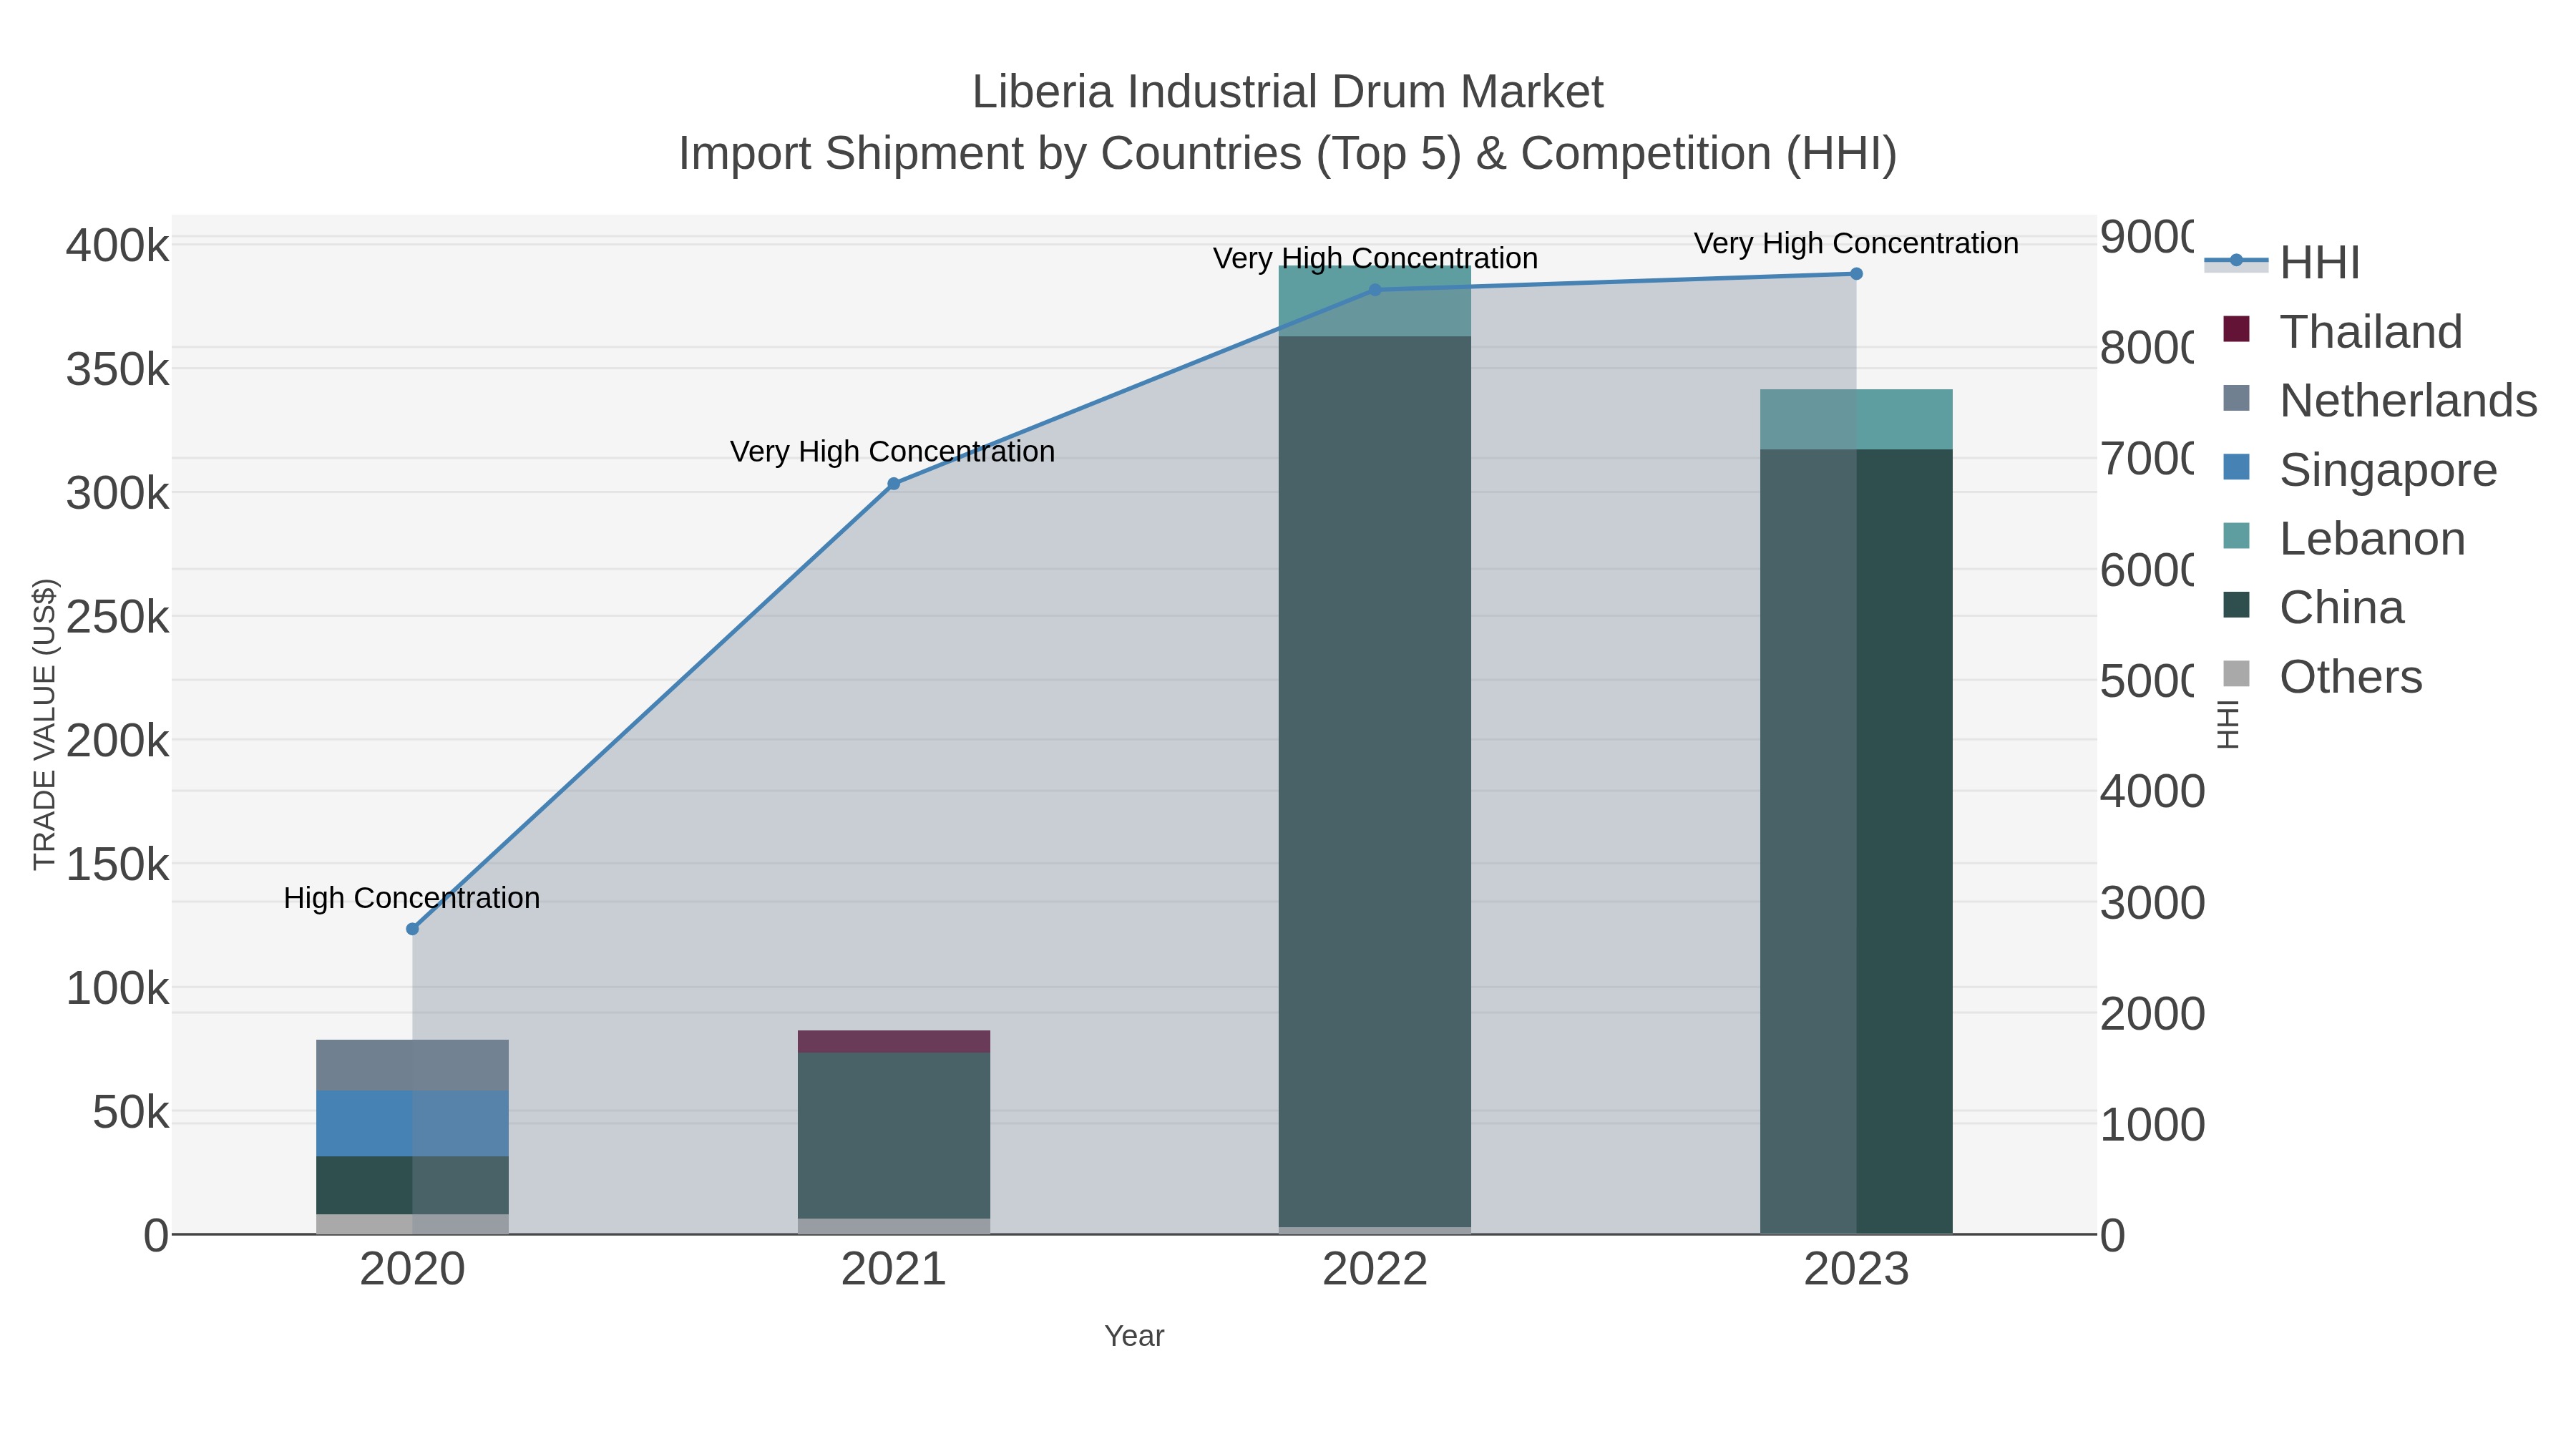The width and height of the screenshot is (2576, 1449).
Task: Click the HHI line marker for 2023
Action: pos(1856,274)
